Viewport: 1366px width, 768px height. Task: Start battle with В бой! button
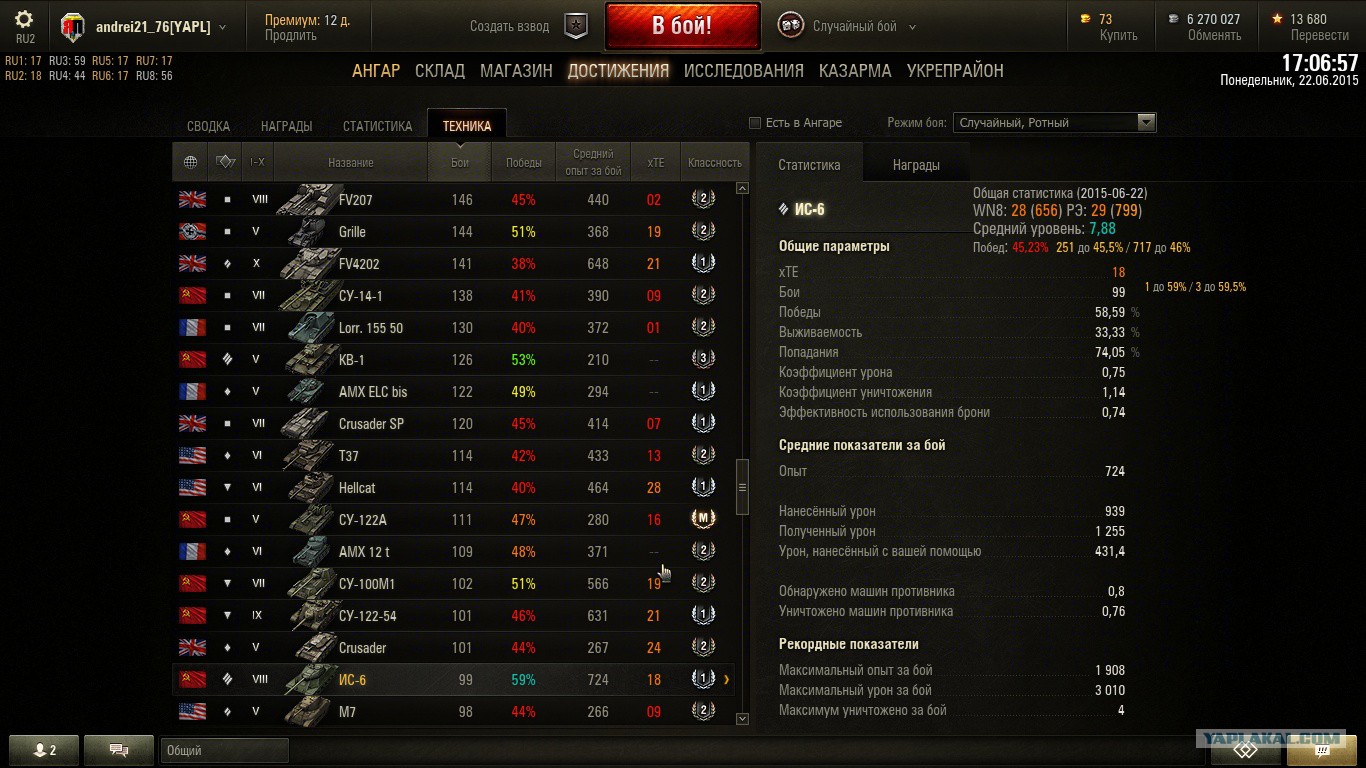682,26
